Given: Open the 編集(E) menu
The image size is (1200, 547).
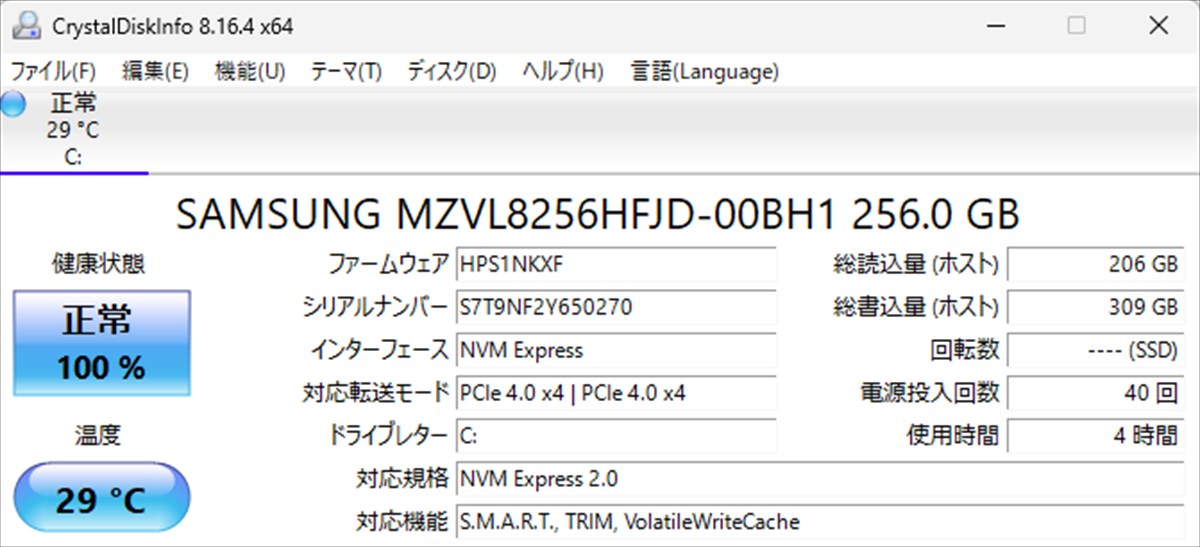Looking at the screenshot, I should point(155,71).
